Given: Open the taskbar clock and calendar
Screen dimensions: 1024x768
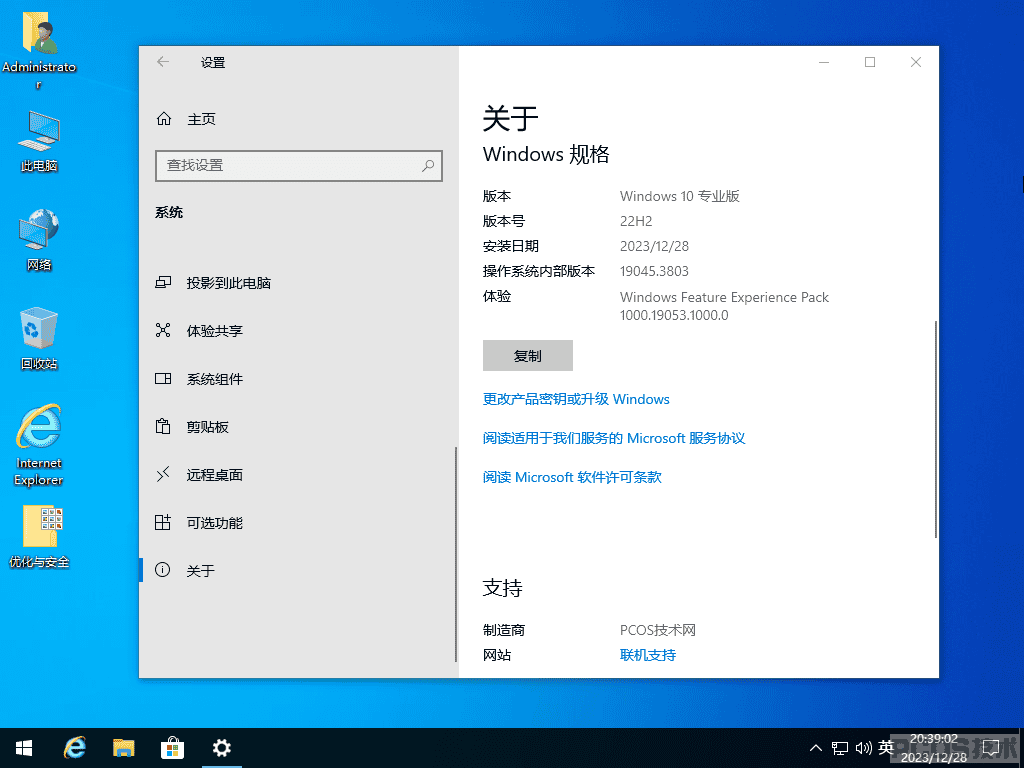Looking at the screenshot, I should coord(934,748).
